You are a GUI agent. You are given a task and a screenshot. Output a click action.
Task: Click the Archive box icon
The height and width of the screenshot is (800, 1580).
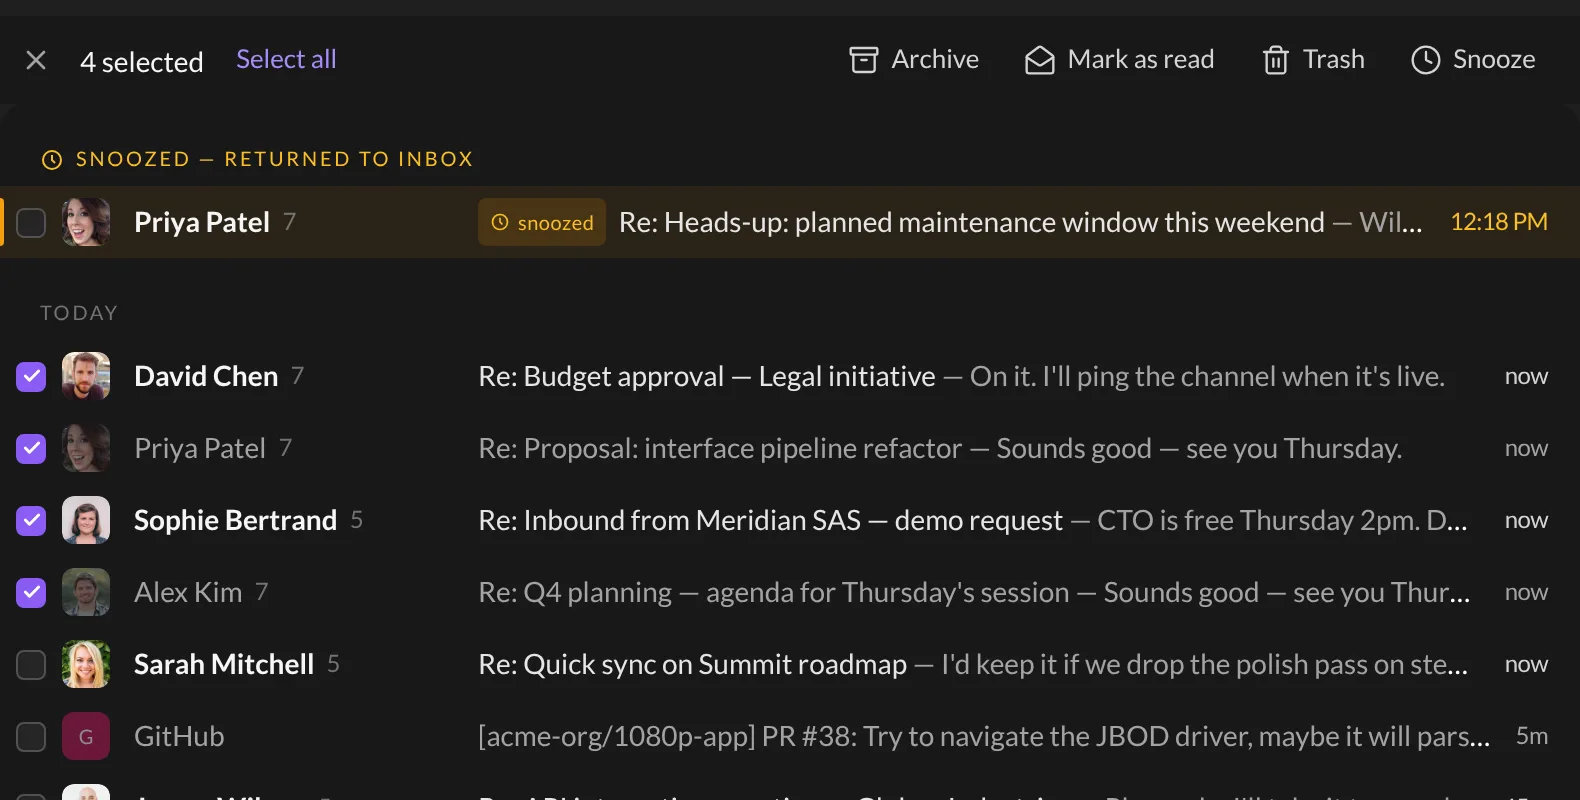click(x=864, y=60)
